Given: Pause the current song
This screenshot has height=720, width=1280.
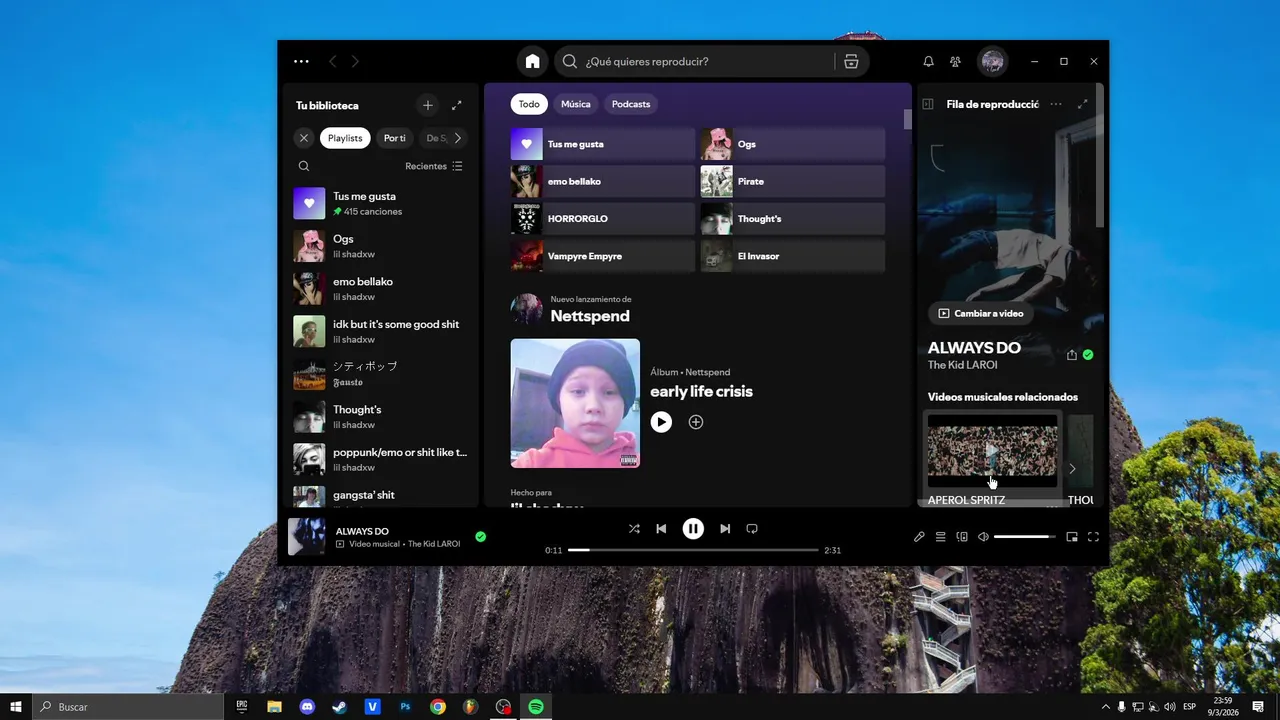Looking at the screenshot, I should click(693, 528).
